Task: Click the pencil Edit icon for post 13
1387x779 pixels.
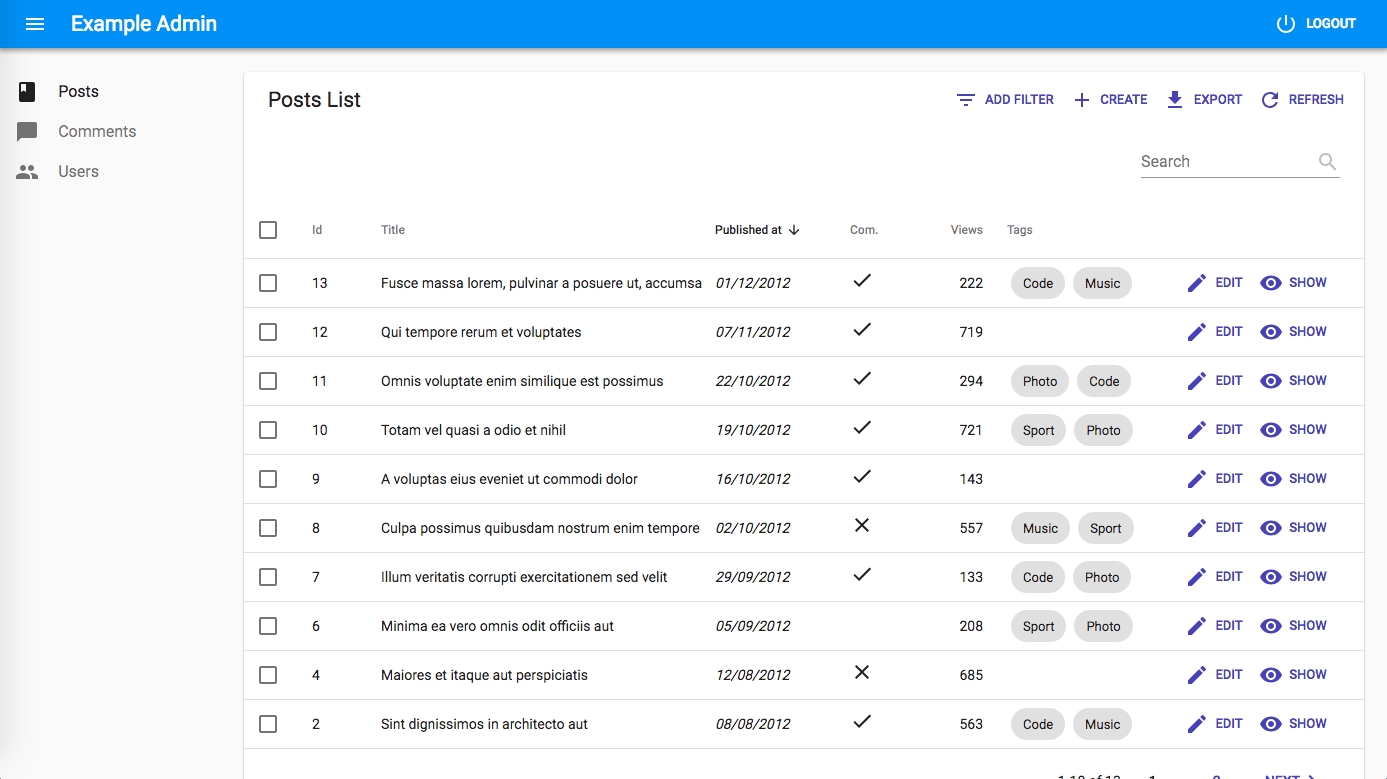Action: point(1197,283)
